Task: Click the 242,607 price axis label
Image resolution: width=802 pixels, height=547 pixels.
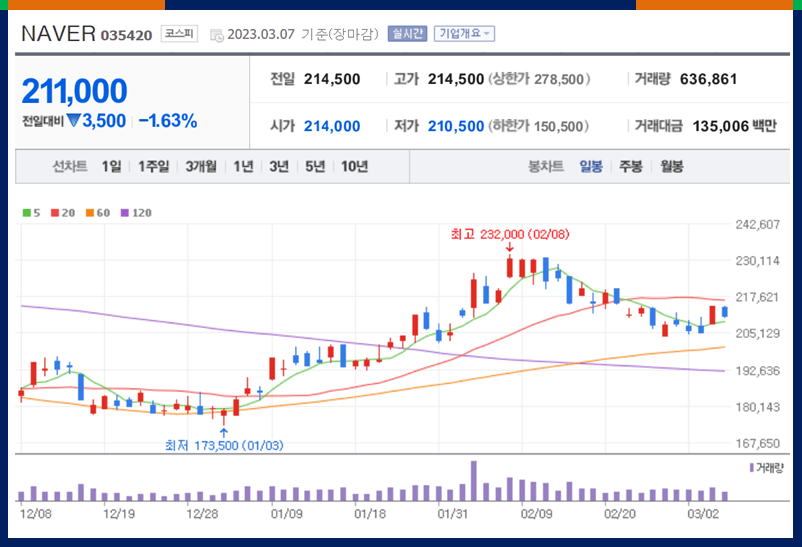Action: coord(758,225)
